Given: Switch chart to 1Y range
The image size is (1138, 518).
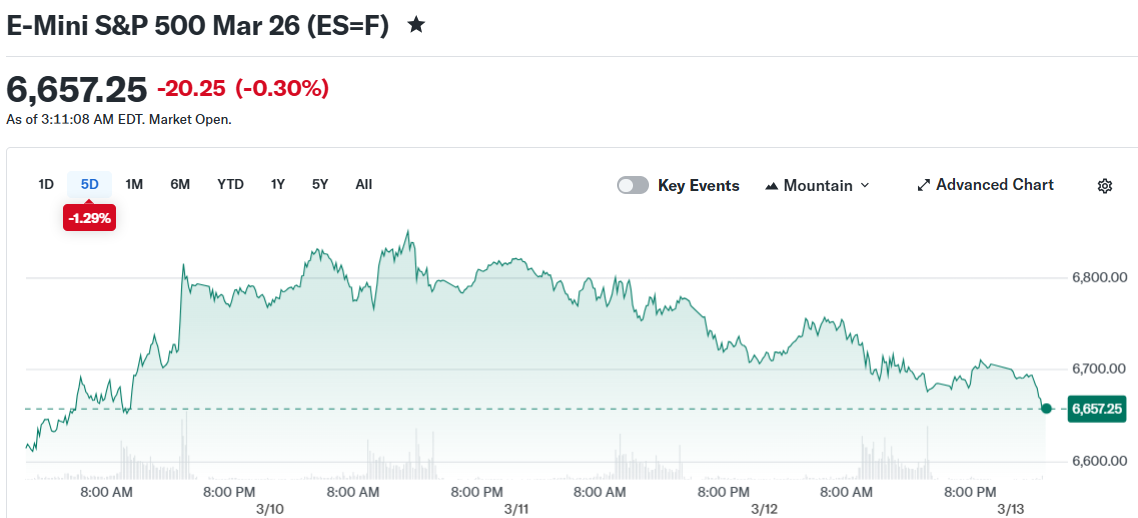Looking at the screenshot, I should pyautogui.click(x=278, y=184).
